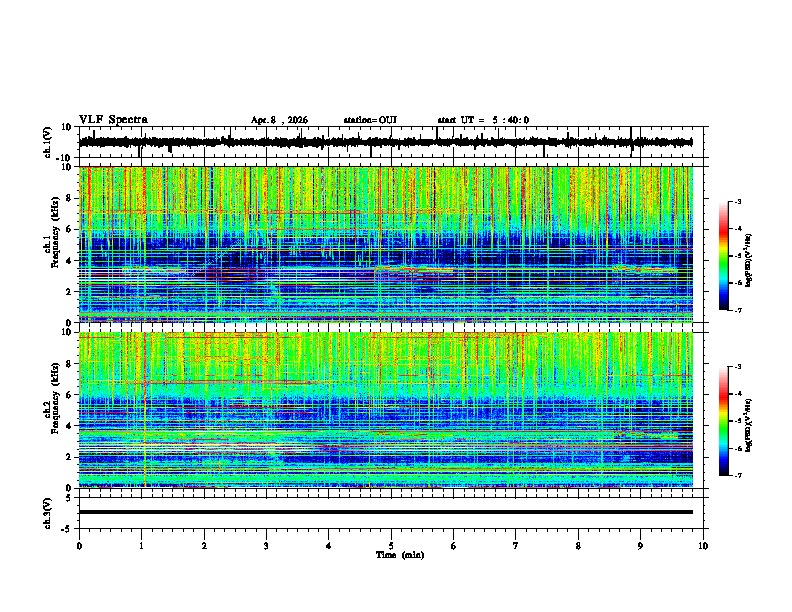Click time axis tick label "5"
The height and width of the screenshot is (612, 792).
coord(391,546)
